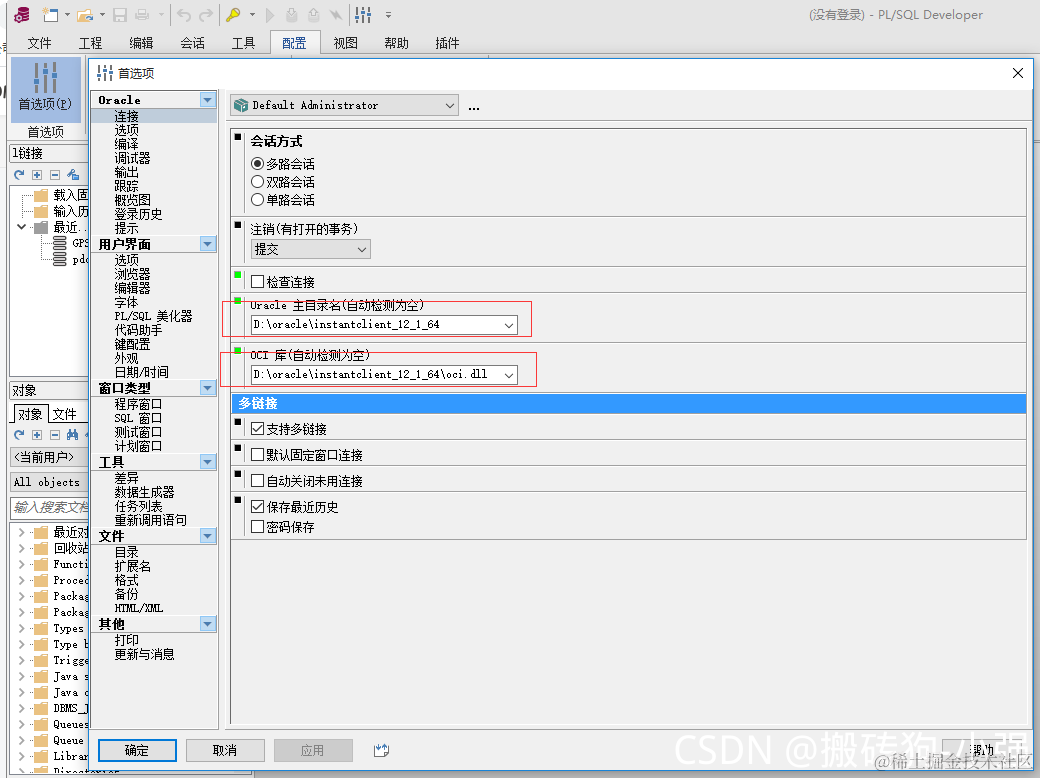1040x778 pixels.
Task: Open the Oracle 主目录名 dropdown arrow
Action: click(x=509, y=325)
